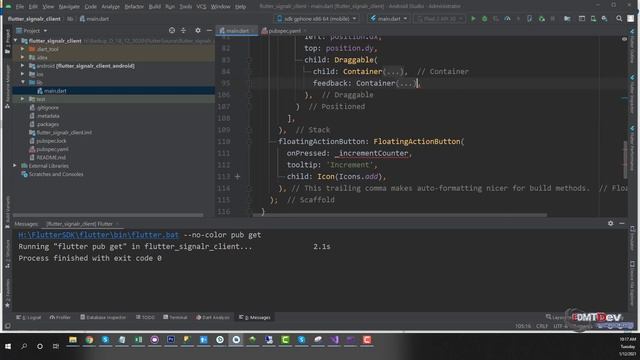Click the hot reload lightning icon
Screen dimensions: 640x360
pyautogui.click(x=519, y=19)
